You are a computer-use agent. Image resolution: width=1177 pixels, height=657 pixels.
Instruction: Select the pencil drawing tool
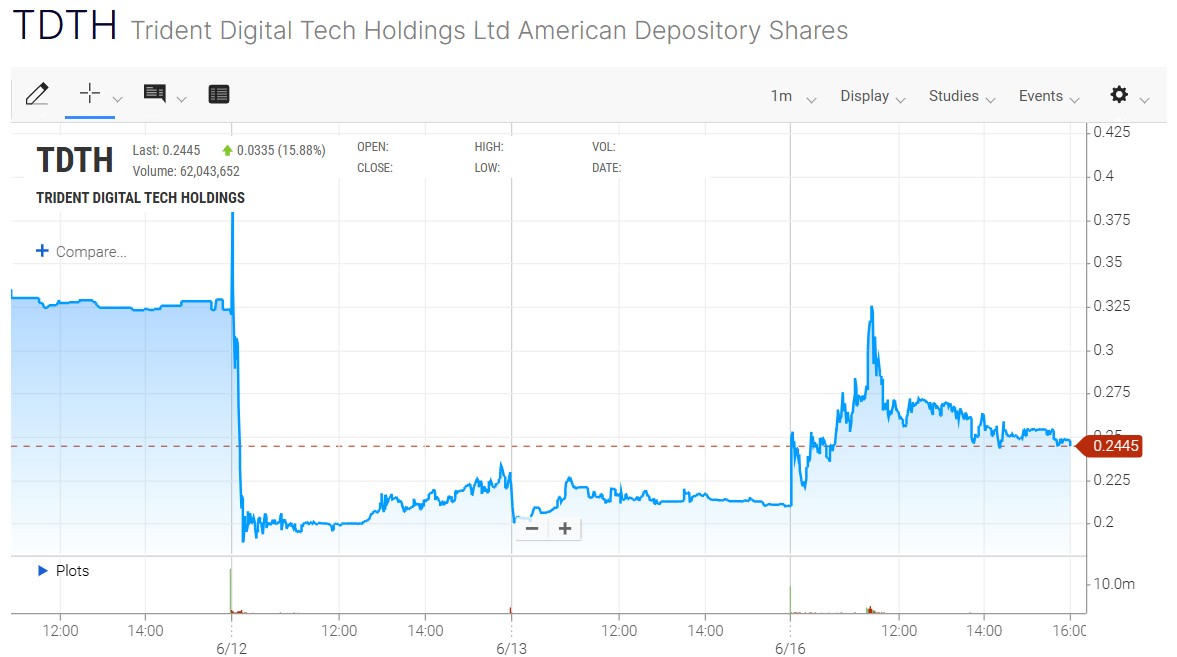37,94
